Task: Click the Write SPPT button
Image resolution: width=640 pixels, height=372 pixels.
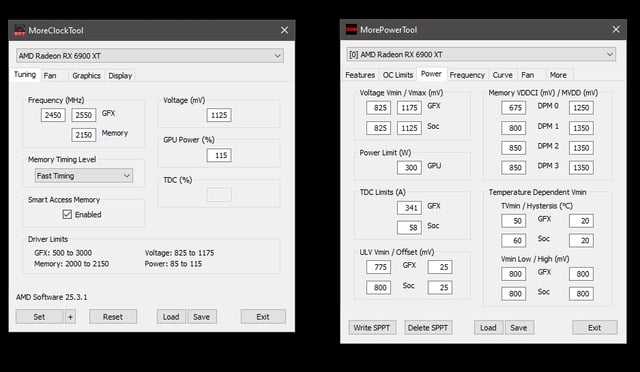Action: tap(372, 327)
